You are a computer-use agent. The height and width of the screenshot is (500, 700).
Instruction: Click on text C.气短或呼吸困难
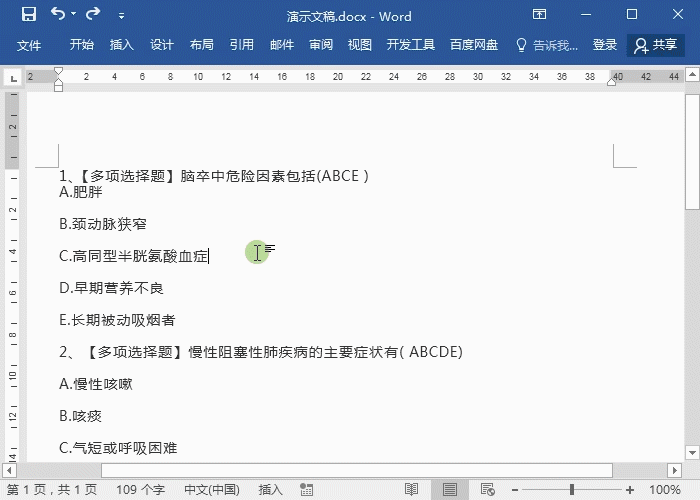[x=118, y=448]
